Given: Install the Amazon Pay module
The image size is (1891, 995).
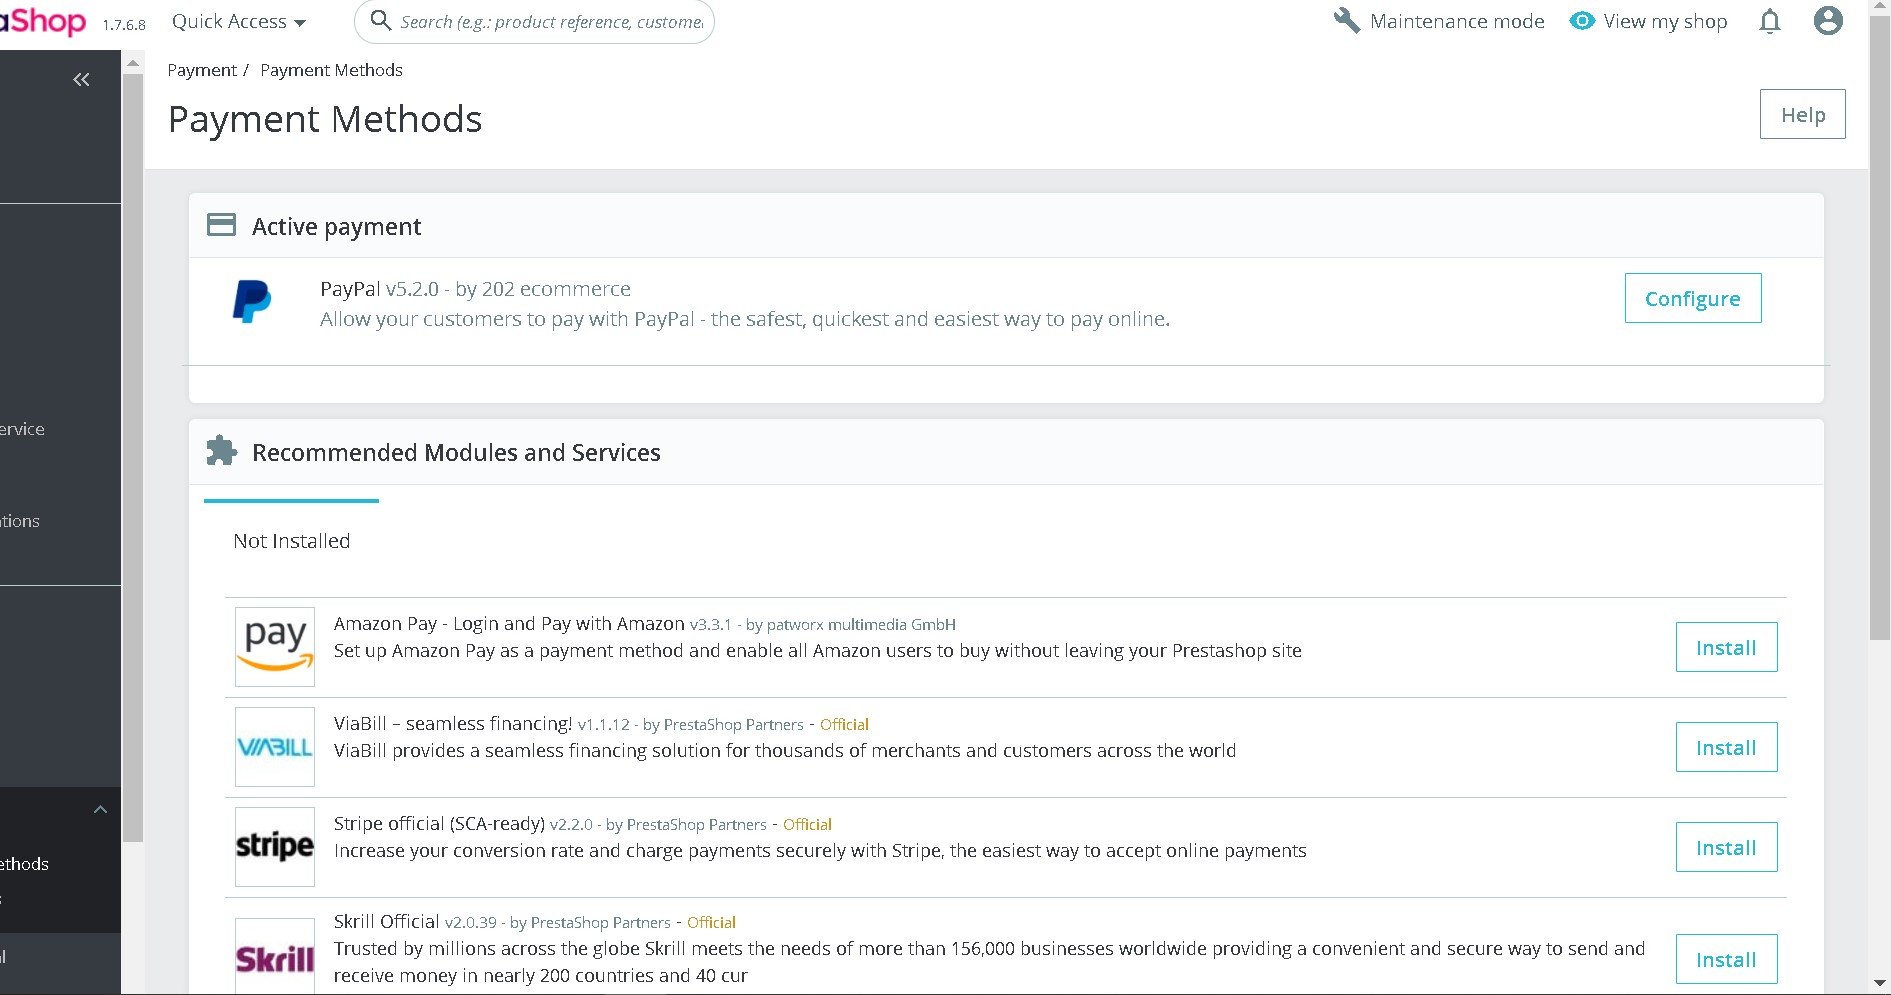Looking at the screenshot, I should (x=1726, y=647).
